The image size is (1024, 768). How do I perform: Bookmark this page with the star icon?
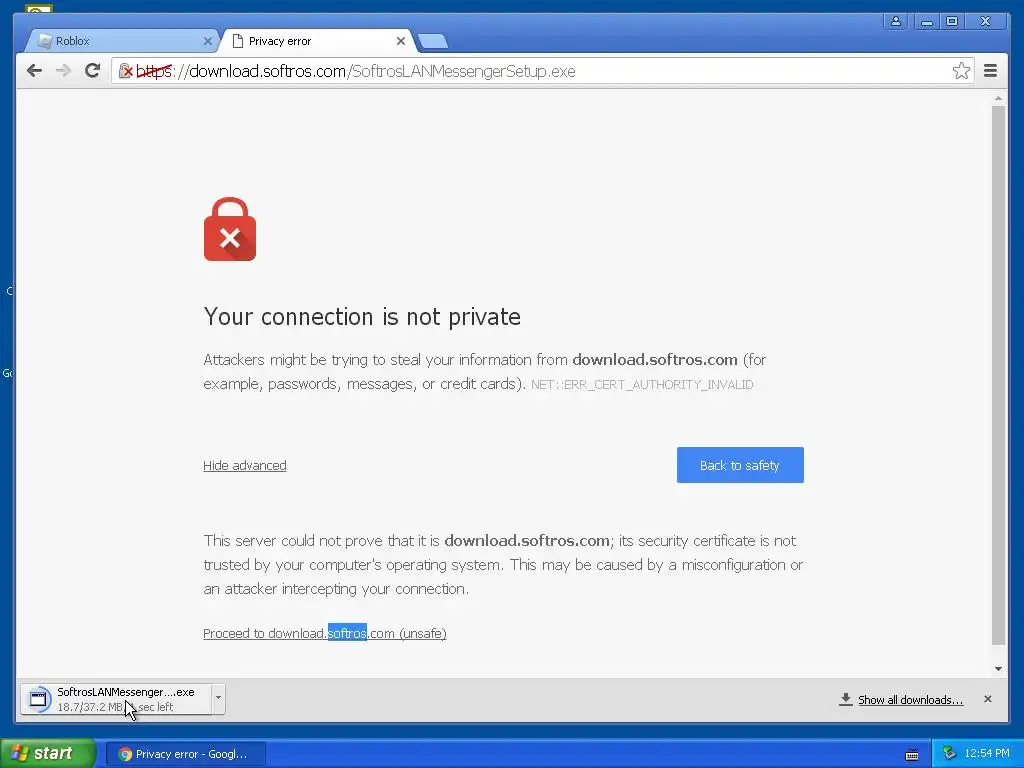coord(961,71)
